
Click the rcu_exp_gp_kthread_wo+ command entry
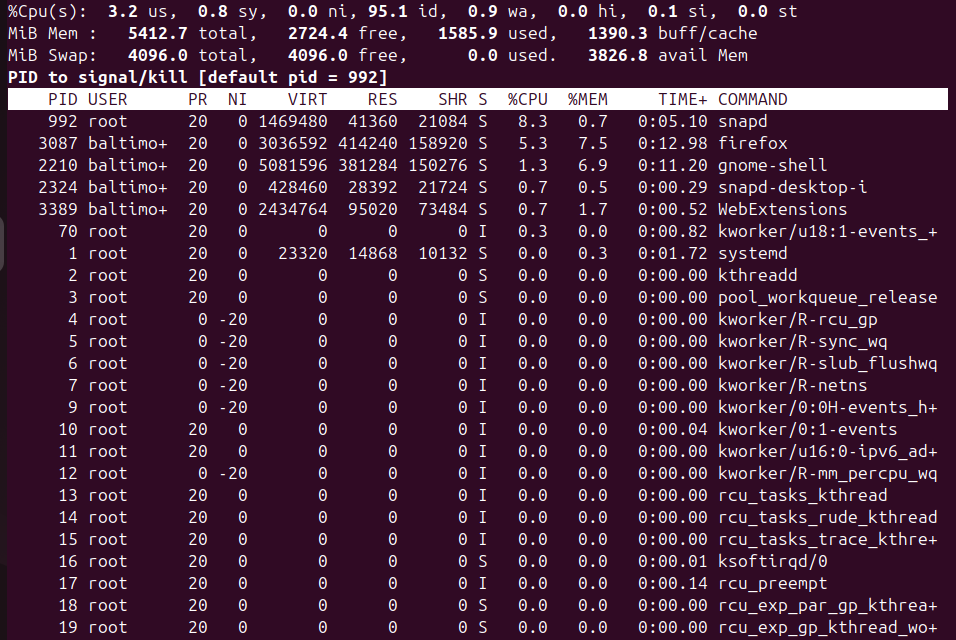[827, 626]
